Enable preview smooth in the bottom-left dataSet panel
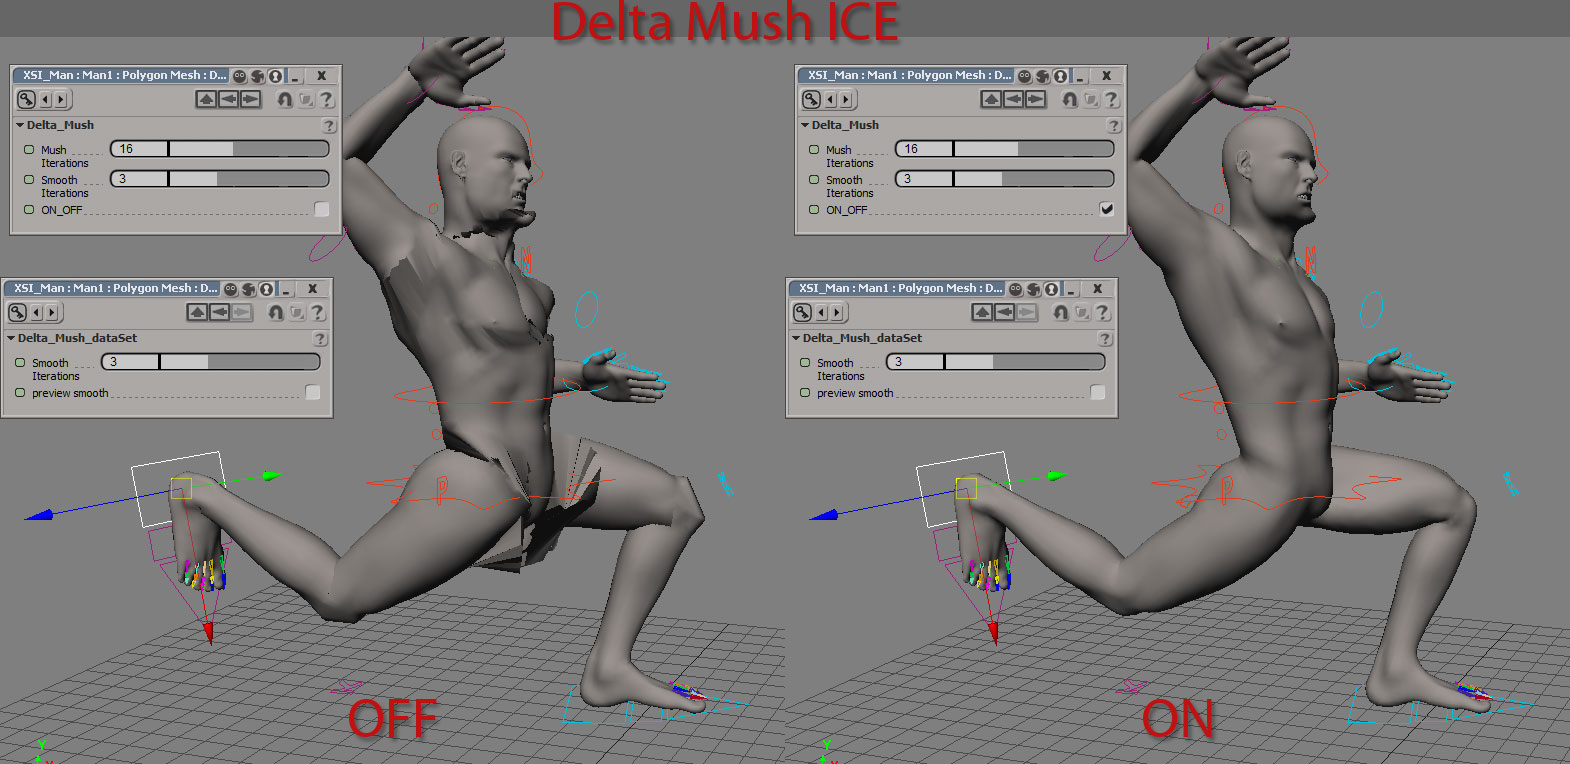Image resolution: width=1570 pixels, height=764 pixels. 312,392
